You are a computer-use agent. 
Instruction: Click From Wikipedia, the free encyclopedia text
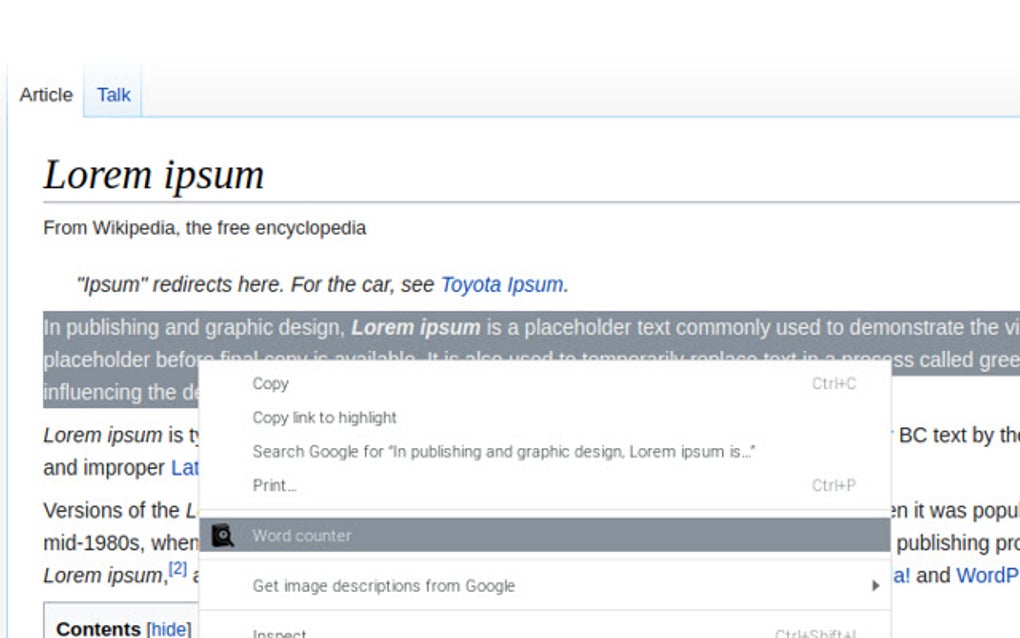coord(204,227)
